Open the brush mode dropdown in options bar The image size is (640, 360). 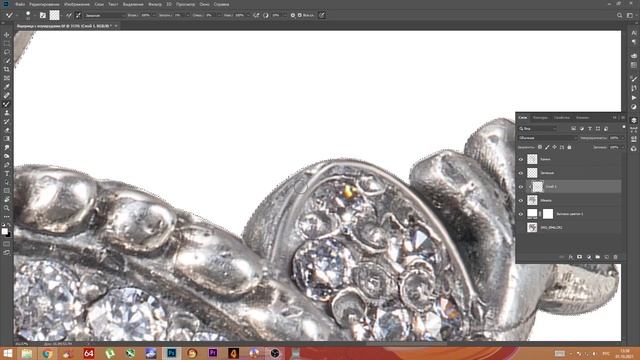[104, 15]
